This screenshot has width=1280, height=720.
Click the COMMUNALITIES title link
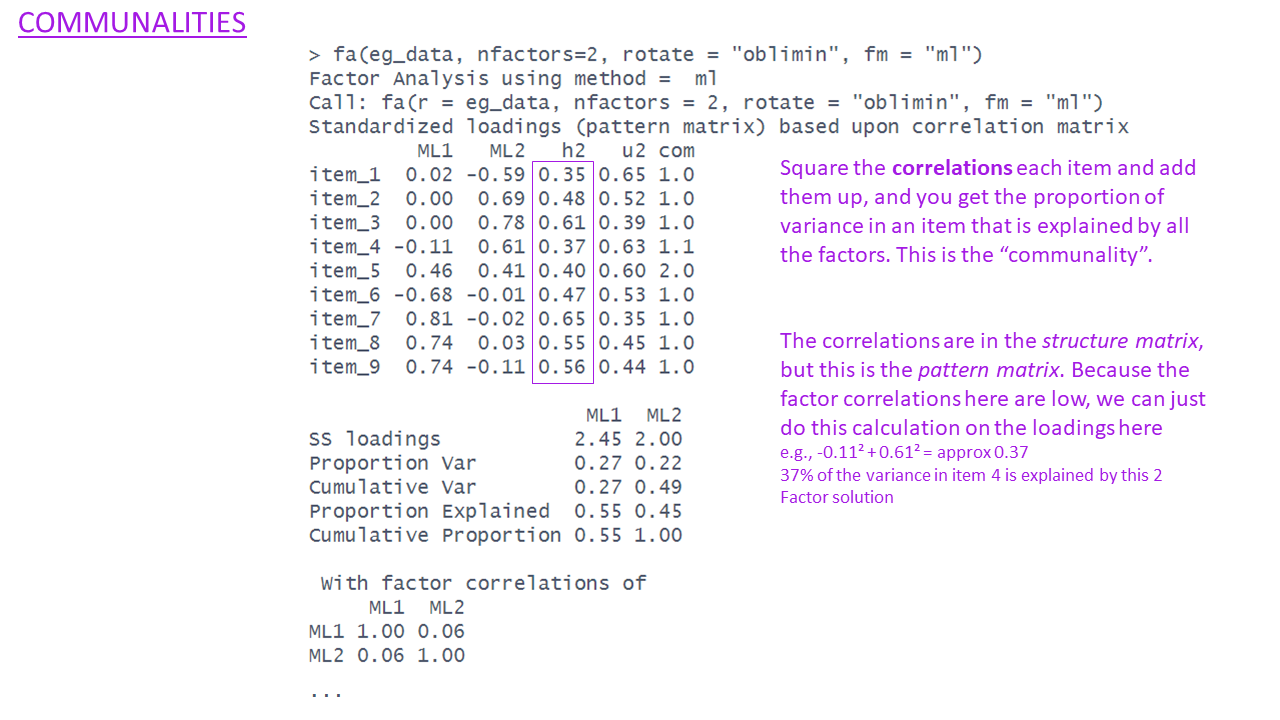pos(132,23)
